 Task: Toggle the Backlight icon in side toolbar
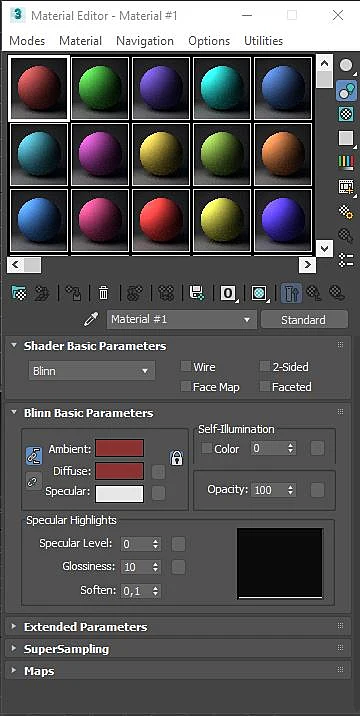click(x=346, y=90)
